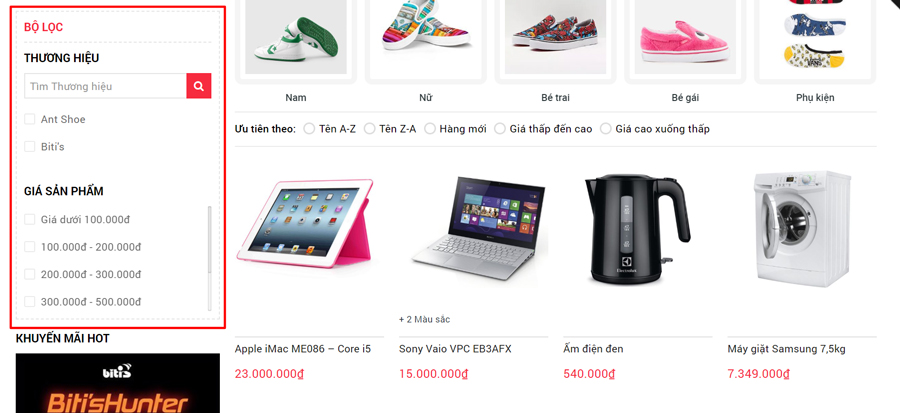Click the red brand search magnifier button
Viewport: 900px width, 413px height.
(x=199, y=86)
